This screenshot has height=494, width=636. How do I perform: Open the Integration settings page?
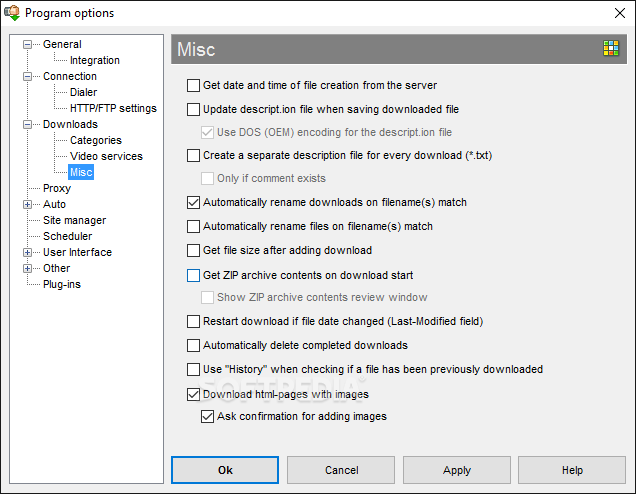coord(95,60)
